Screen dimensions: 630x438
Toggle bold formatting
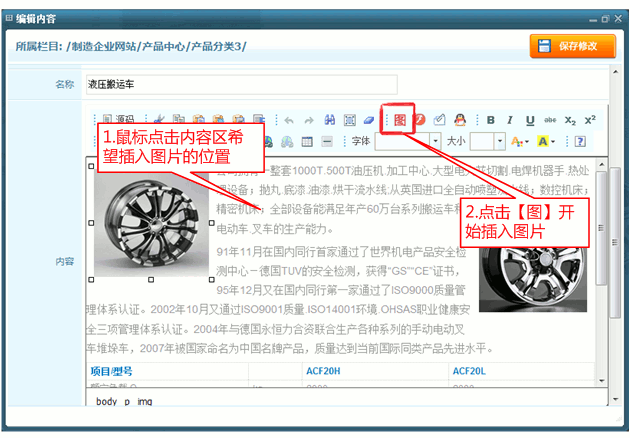point(490,120)
